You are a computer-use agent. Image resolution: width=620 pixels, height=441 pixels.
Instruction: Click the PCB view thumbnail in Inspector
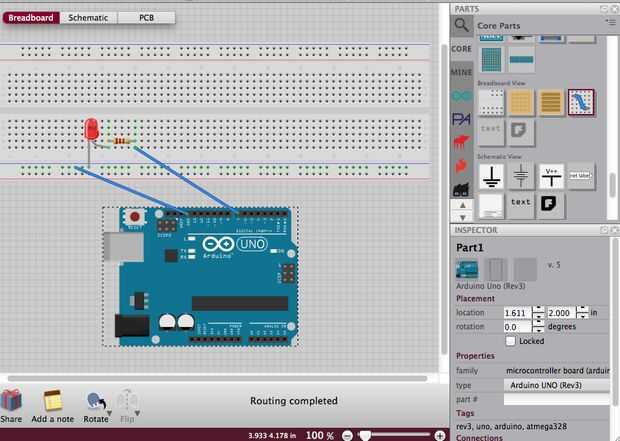point(525,269)
